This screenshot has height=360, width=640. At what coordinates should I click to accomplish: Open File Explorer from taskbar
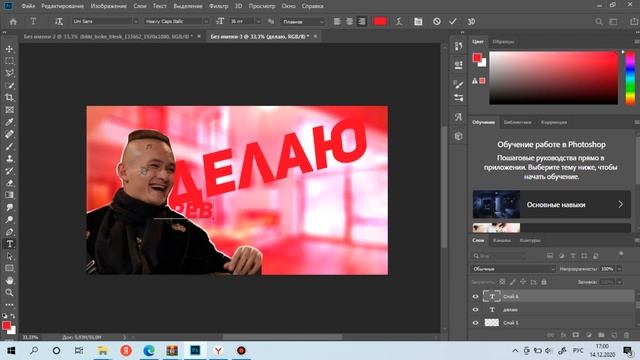(102, 351)
